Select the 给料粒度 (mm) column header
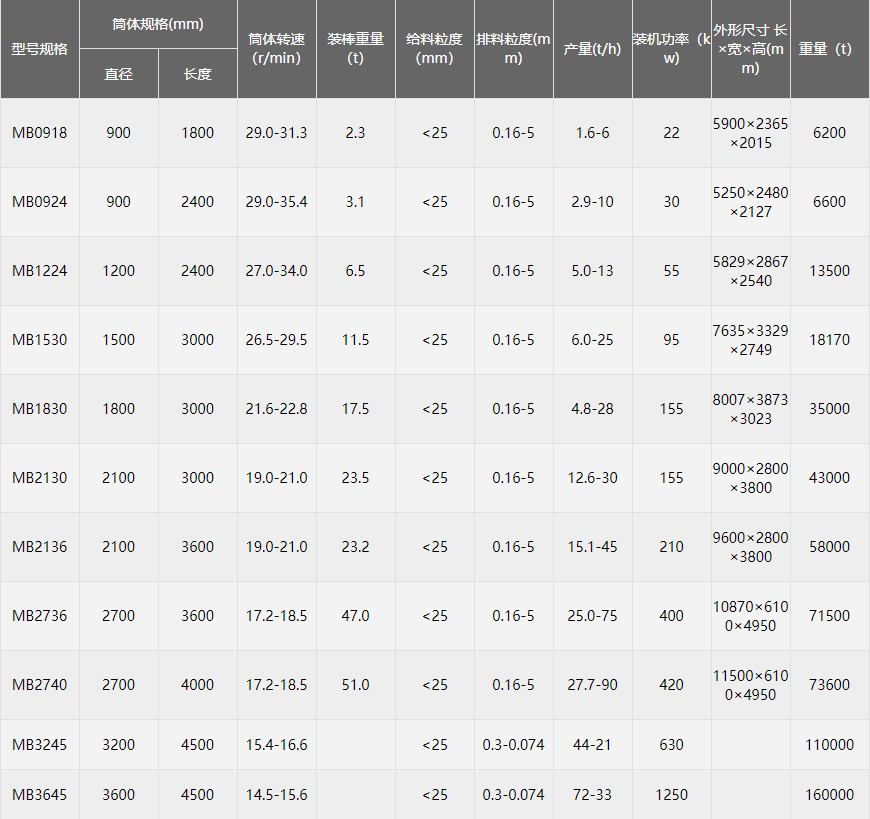This screenshot has width=870, height=819. coord(434,49)
